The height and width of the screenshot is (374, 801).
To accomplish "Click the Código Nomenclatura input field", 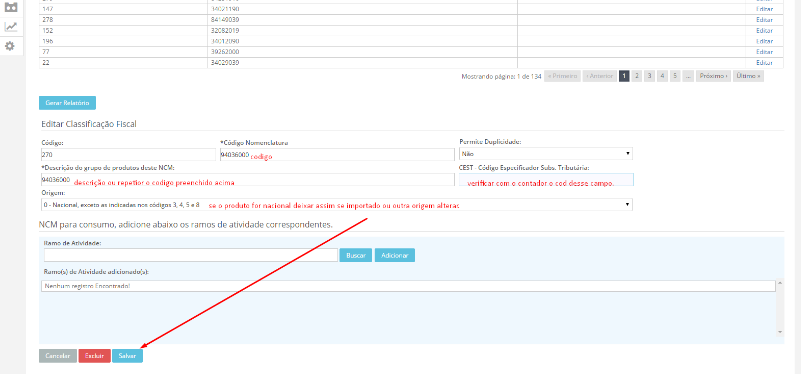I will pos(337,155).
